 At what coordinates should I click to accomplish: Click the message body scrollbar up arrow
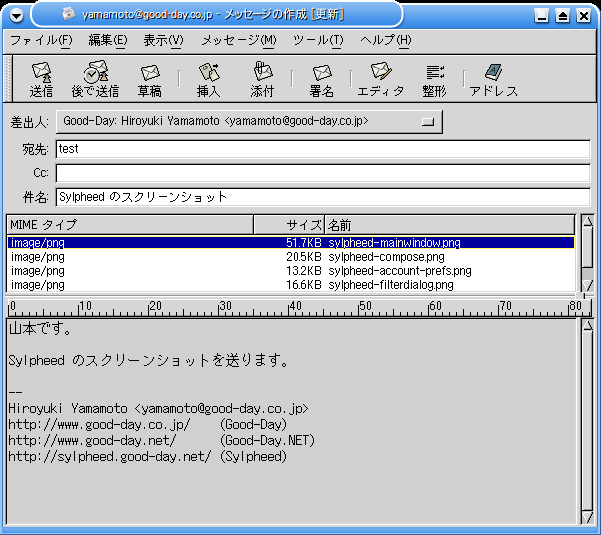coord(588,326)
